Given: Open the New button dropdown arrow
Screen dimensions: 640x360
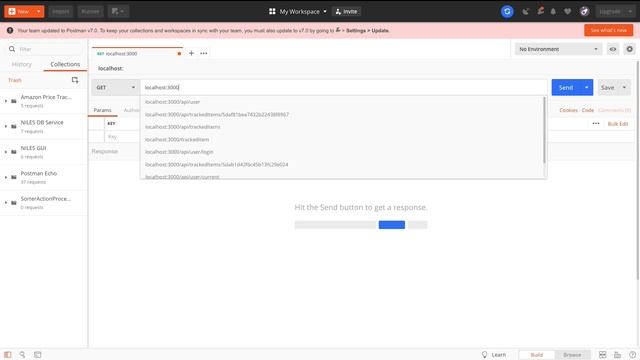Looking at the screenshot, I should 39,11.
